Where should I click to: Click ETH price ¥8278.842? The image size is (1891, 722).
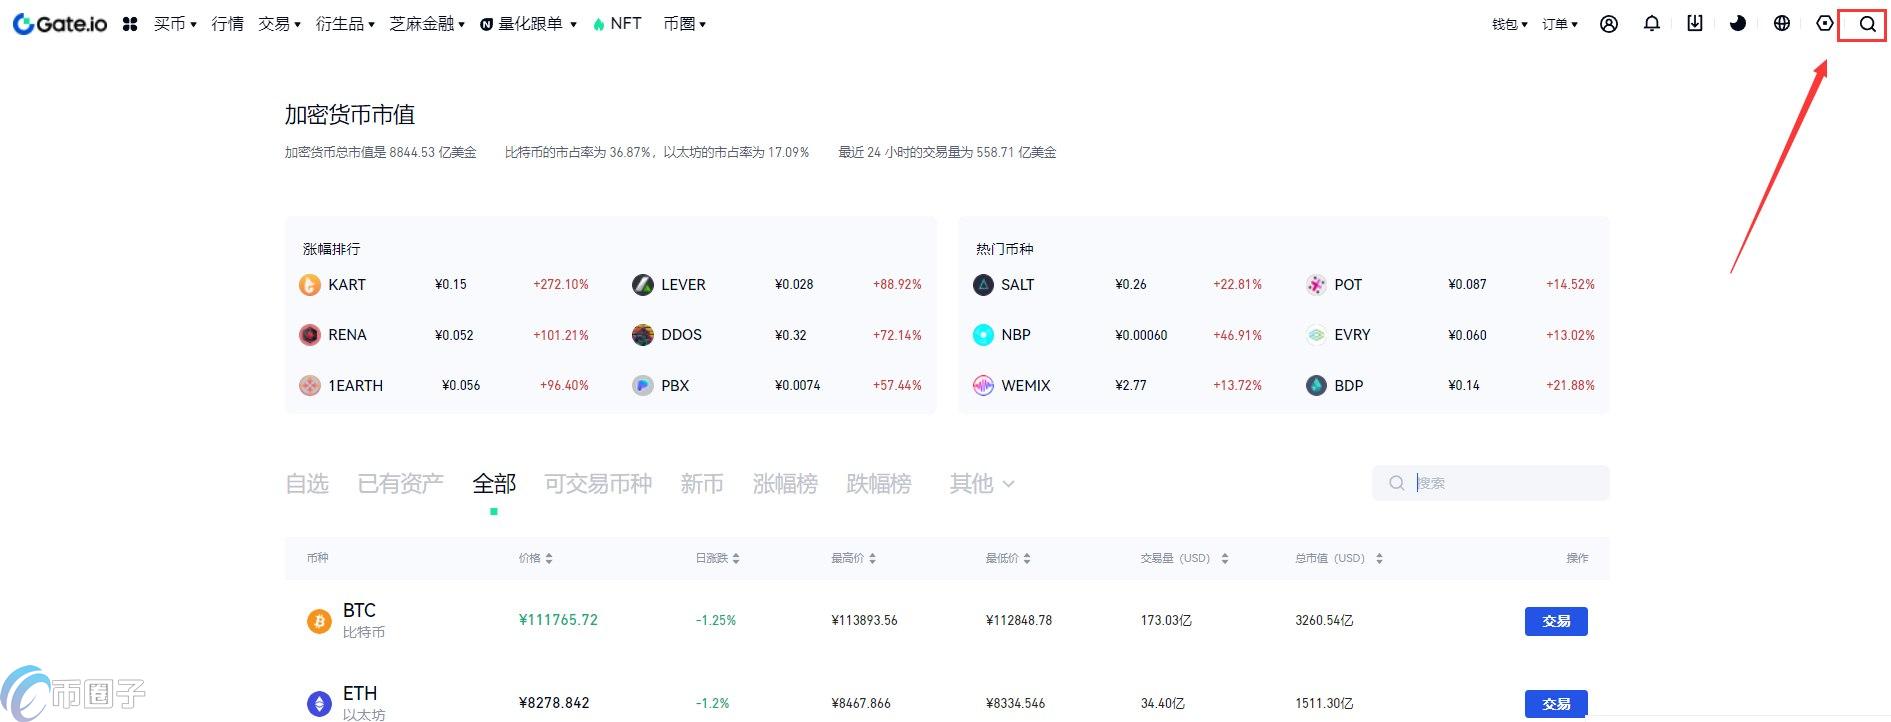[554, 703]
